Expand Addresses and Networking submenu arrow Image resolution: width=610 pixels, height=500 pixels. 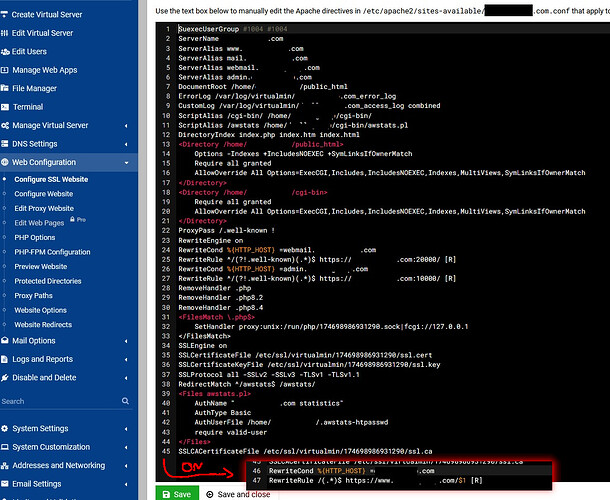coord(126,466)
